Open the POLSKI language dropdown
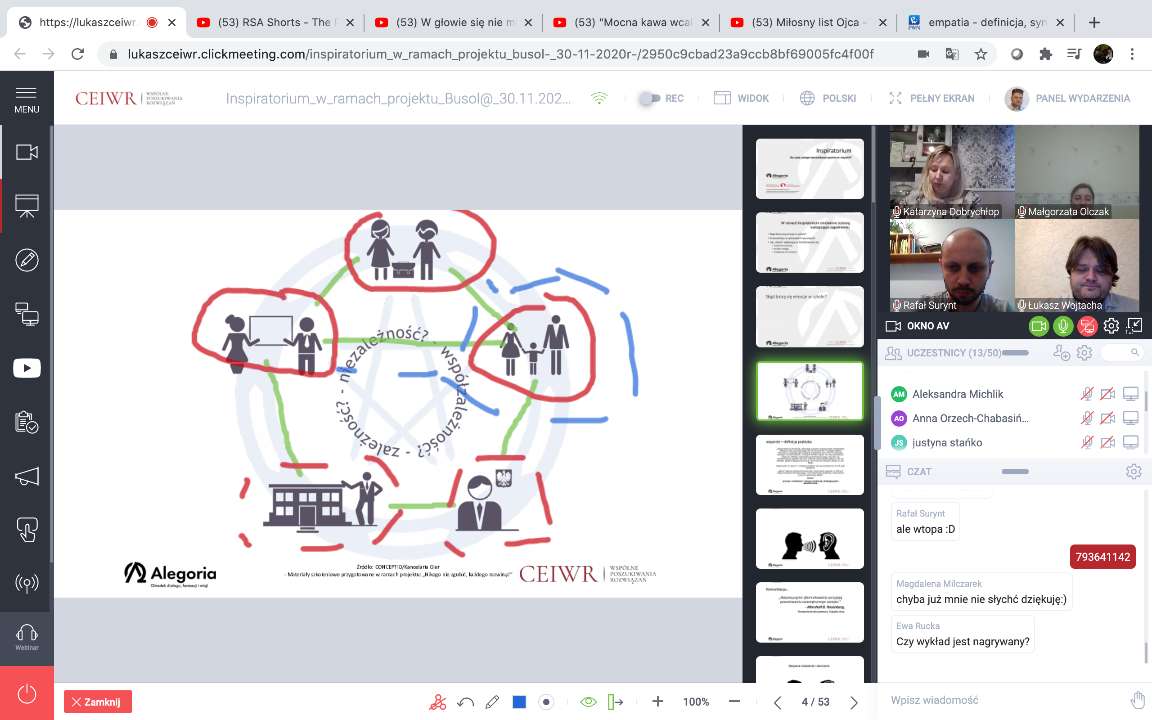 (828, 98)
